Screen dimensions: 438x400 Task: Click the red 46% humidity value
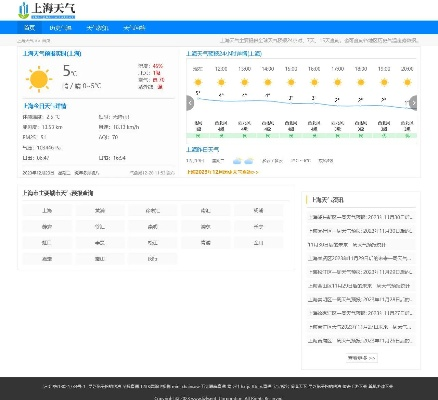[158, 66]
